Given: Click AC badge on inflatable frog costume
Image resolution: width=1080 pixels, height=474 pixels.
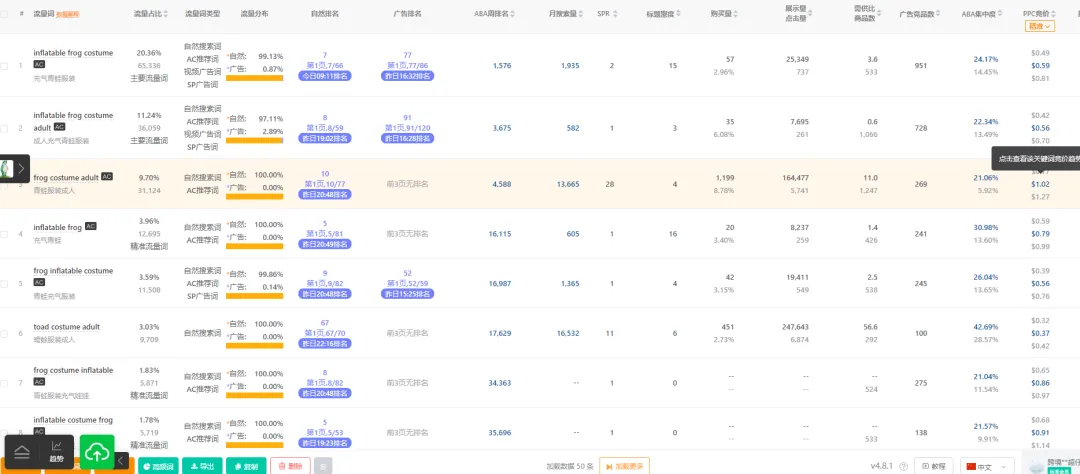Looking at the screenshot, I should (39, 64).
